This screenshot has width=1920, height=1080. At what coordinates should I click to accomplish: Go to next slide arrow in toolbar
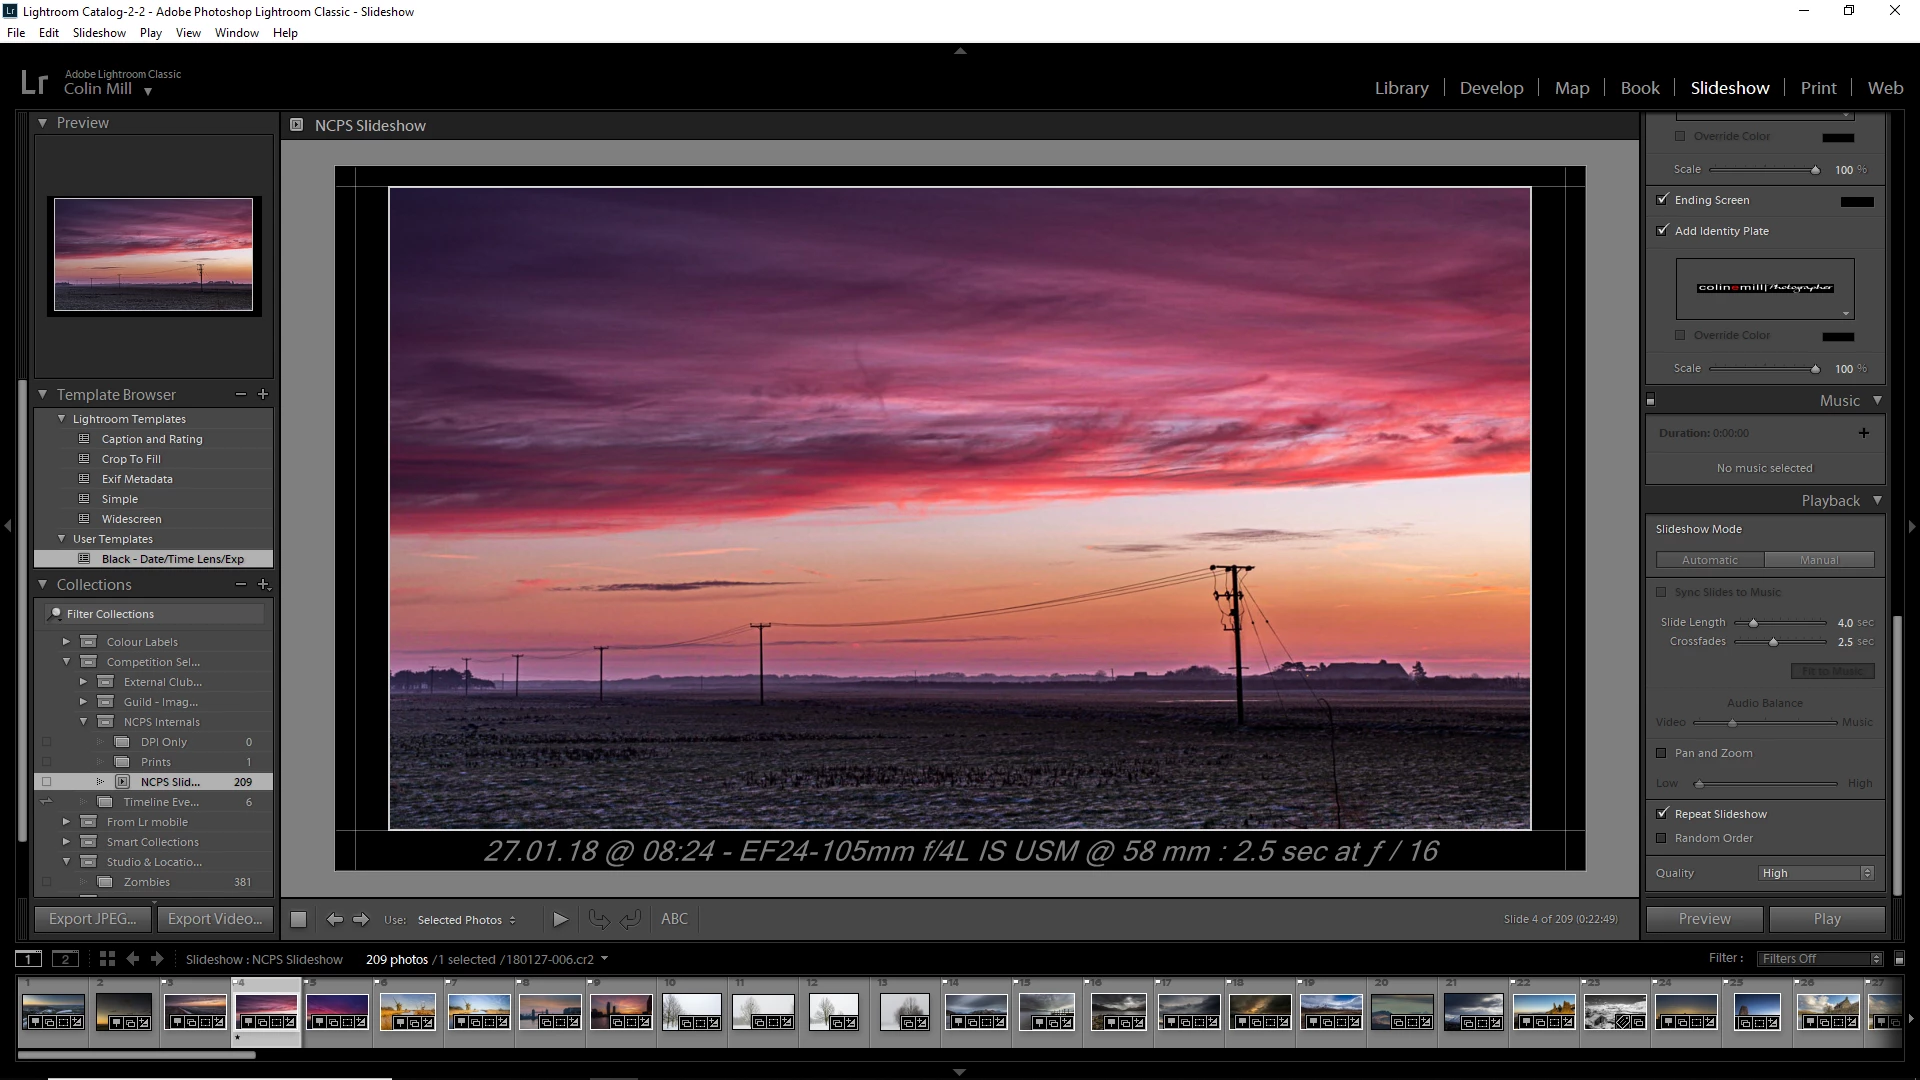pos(361,919)
